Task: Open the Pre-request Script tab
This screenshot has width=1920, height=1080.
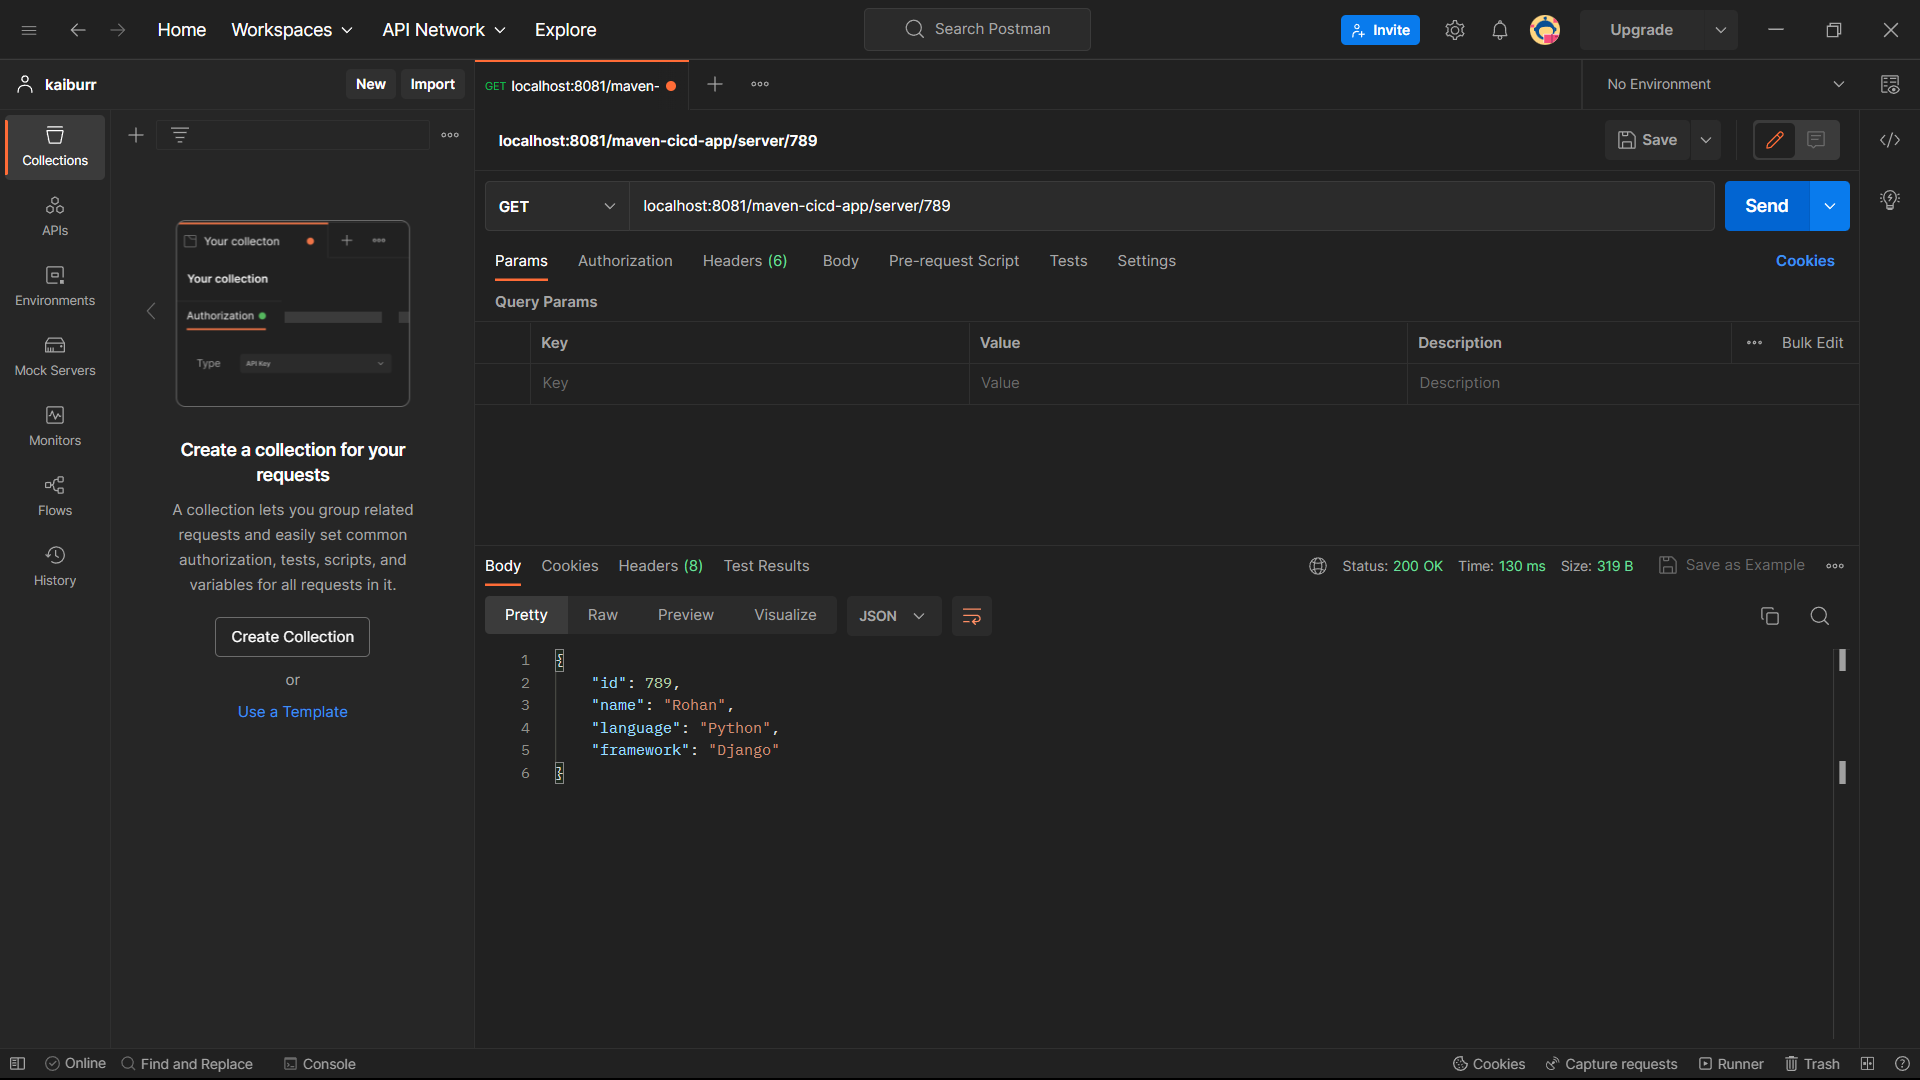Action: [953, 261]
